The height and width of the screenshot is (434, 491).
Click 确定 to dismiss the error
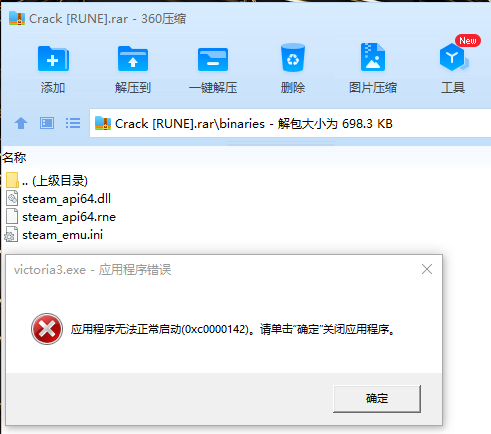[x=377, y=399]
